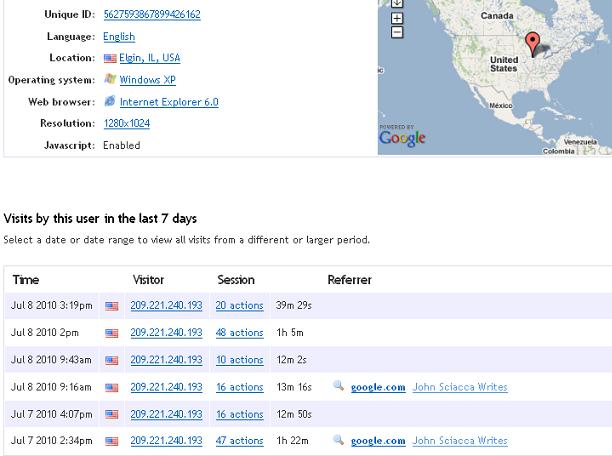The height and width of the screenshot is (456, 612).
Task: Open visitor IP link for Jul 8 9:16am visit
Action: (166, 387)
